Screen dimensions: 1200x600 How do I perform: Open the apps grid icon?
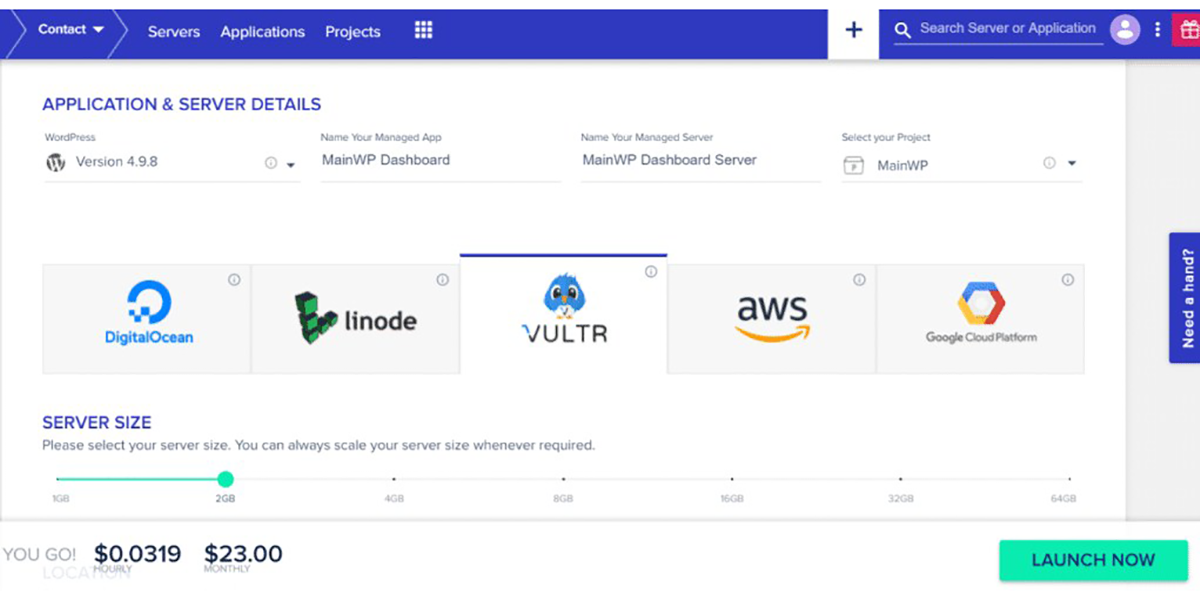click(423, 31)
